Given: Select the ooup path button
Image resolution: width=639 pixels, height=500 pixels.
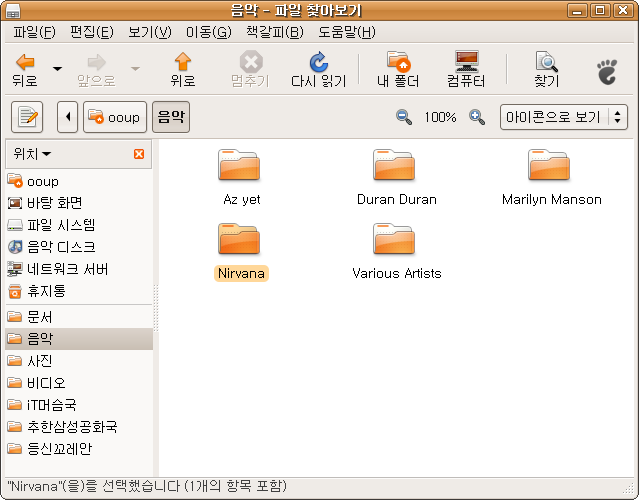Looking at the screenshot, I should coord(115,117).
